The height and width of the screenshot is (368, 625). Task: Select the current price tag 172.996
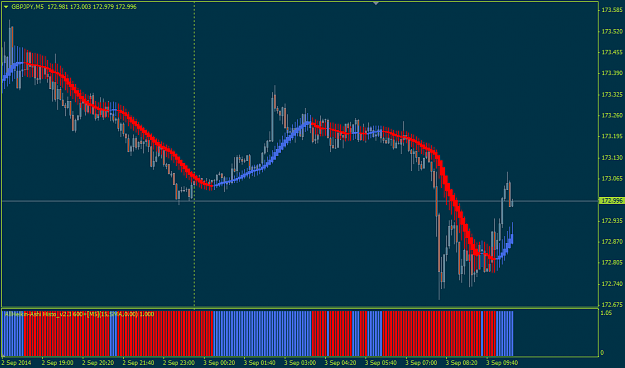click(x=612, y=201)
